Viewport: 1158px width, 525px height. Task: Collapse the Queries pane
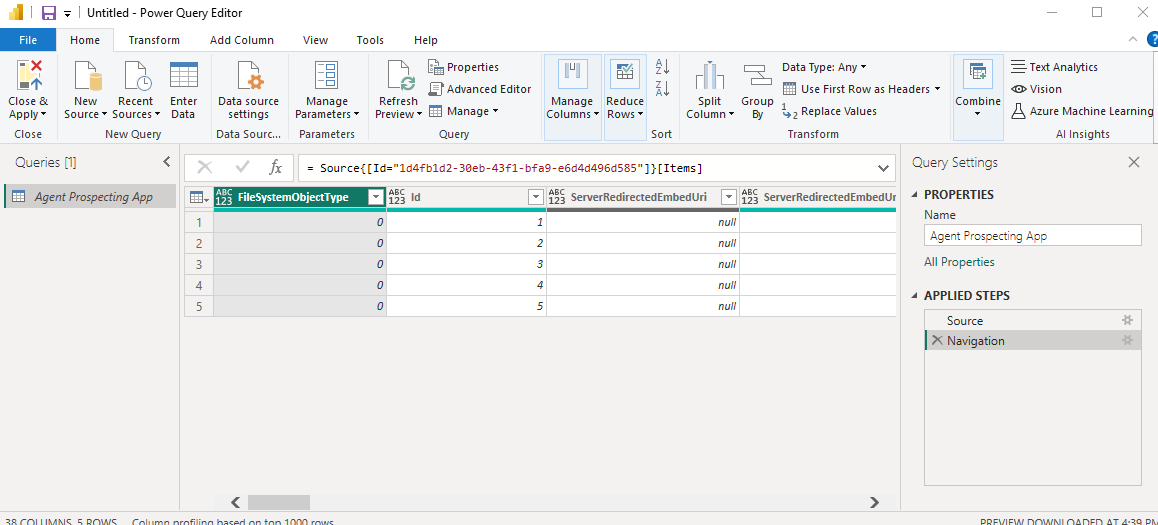[166, 162]
